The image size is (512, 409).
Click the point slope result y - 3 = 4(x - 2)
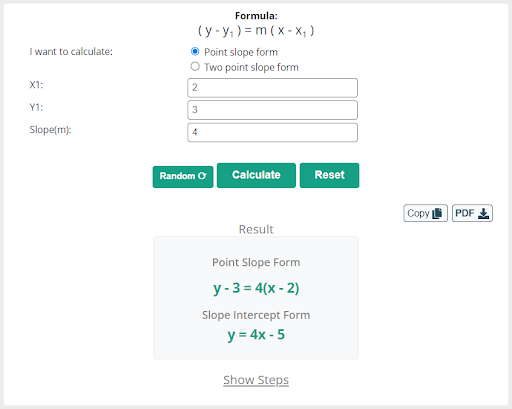tap(256, 288)
